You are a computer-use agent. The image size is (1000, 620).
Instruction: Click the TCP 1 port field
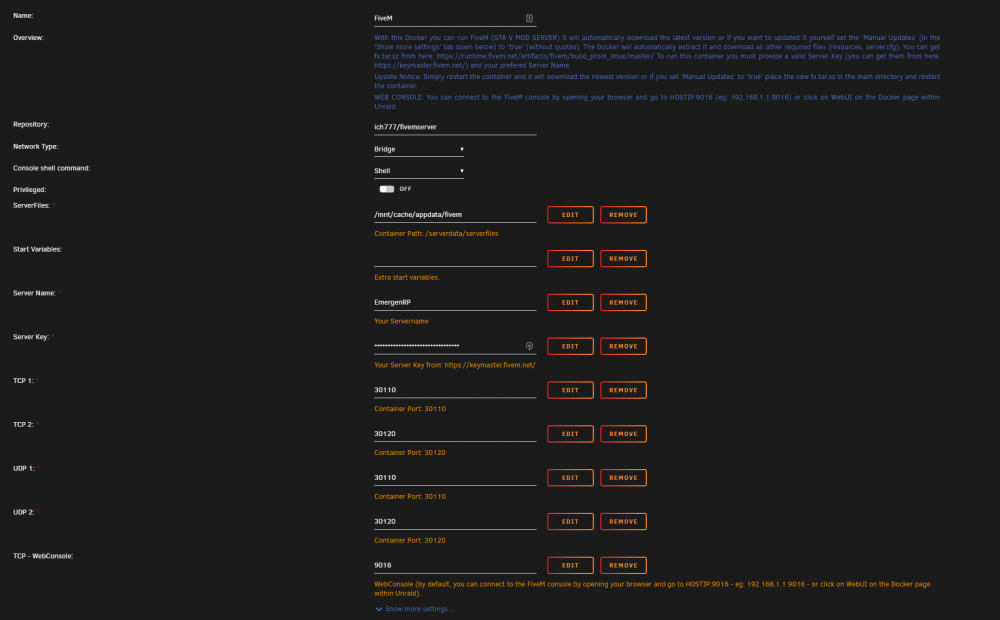click(x=455, y=390)
